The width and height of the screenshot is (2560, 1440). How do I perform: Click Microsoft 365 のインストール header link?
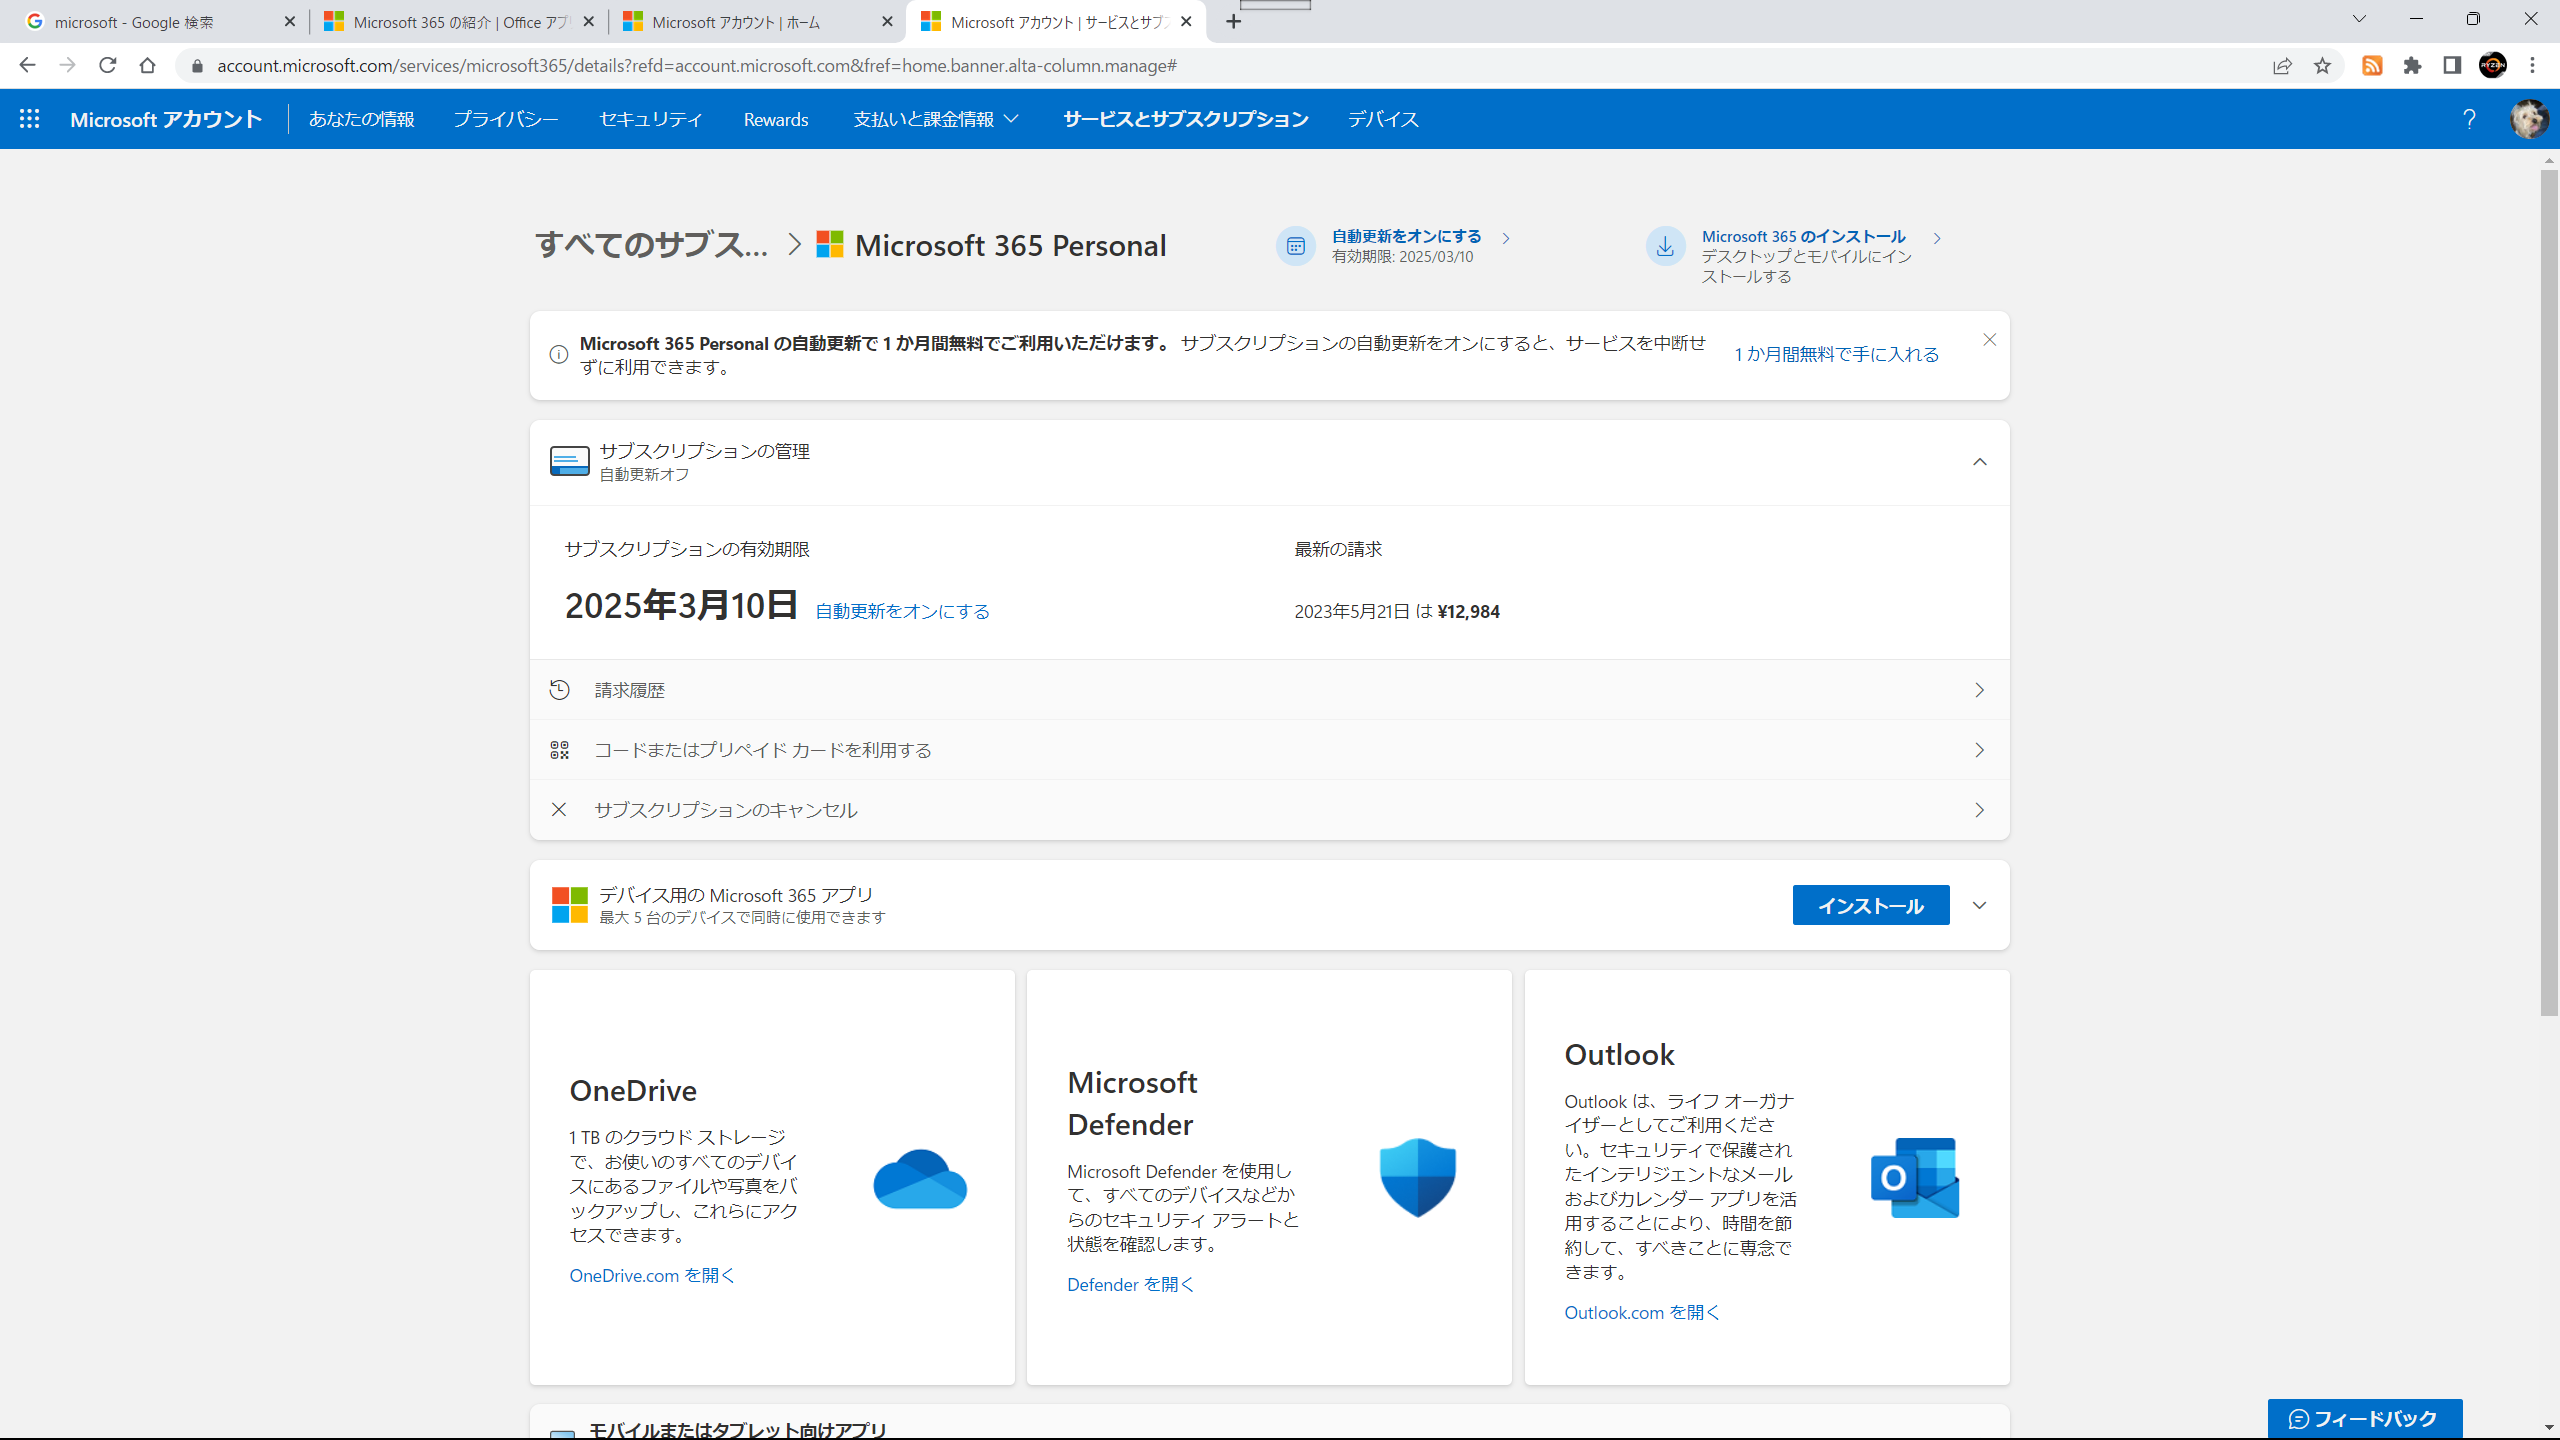pyautogui.click(x=1803, y=236)
